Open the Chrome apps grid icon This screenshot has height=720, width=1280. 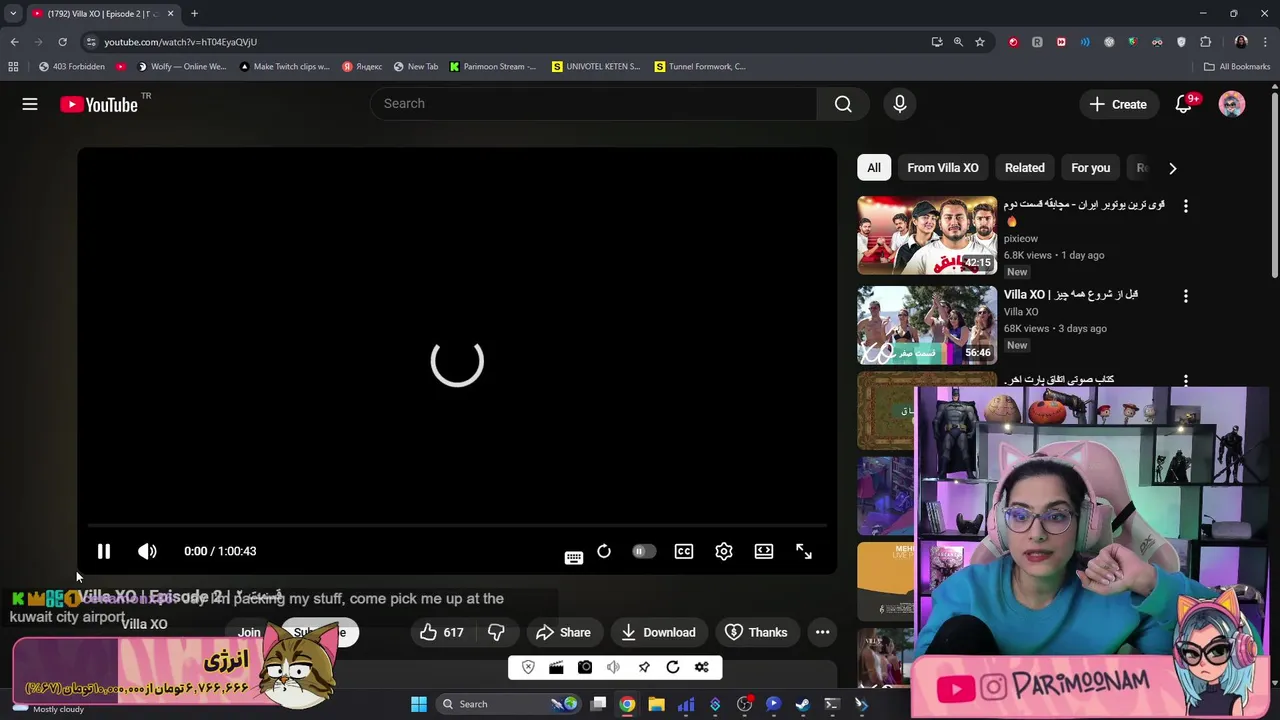coord(13,67)
